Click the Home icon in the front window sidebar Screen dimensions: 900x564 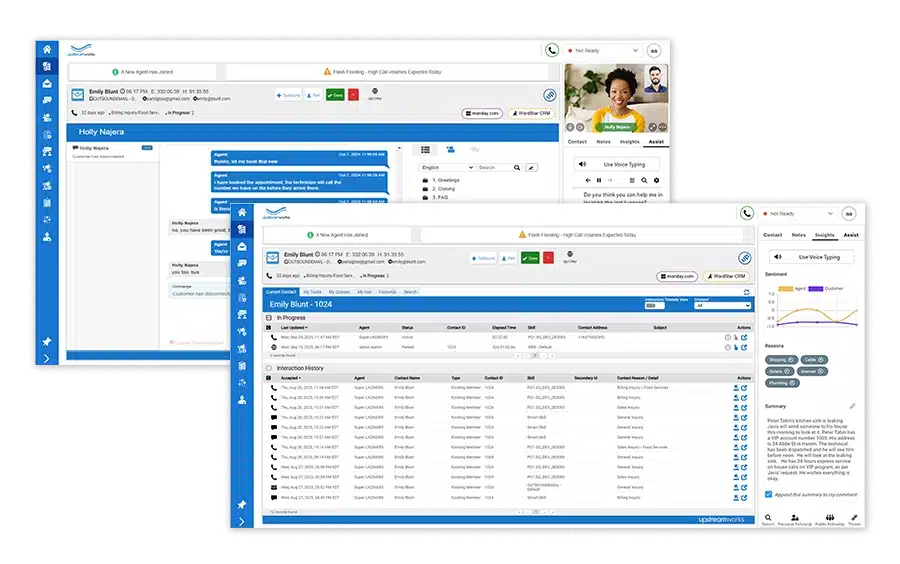click(x=241, y=213)
